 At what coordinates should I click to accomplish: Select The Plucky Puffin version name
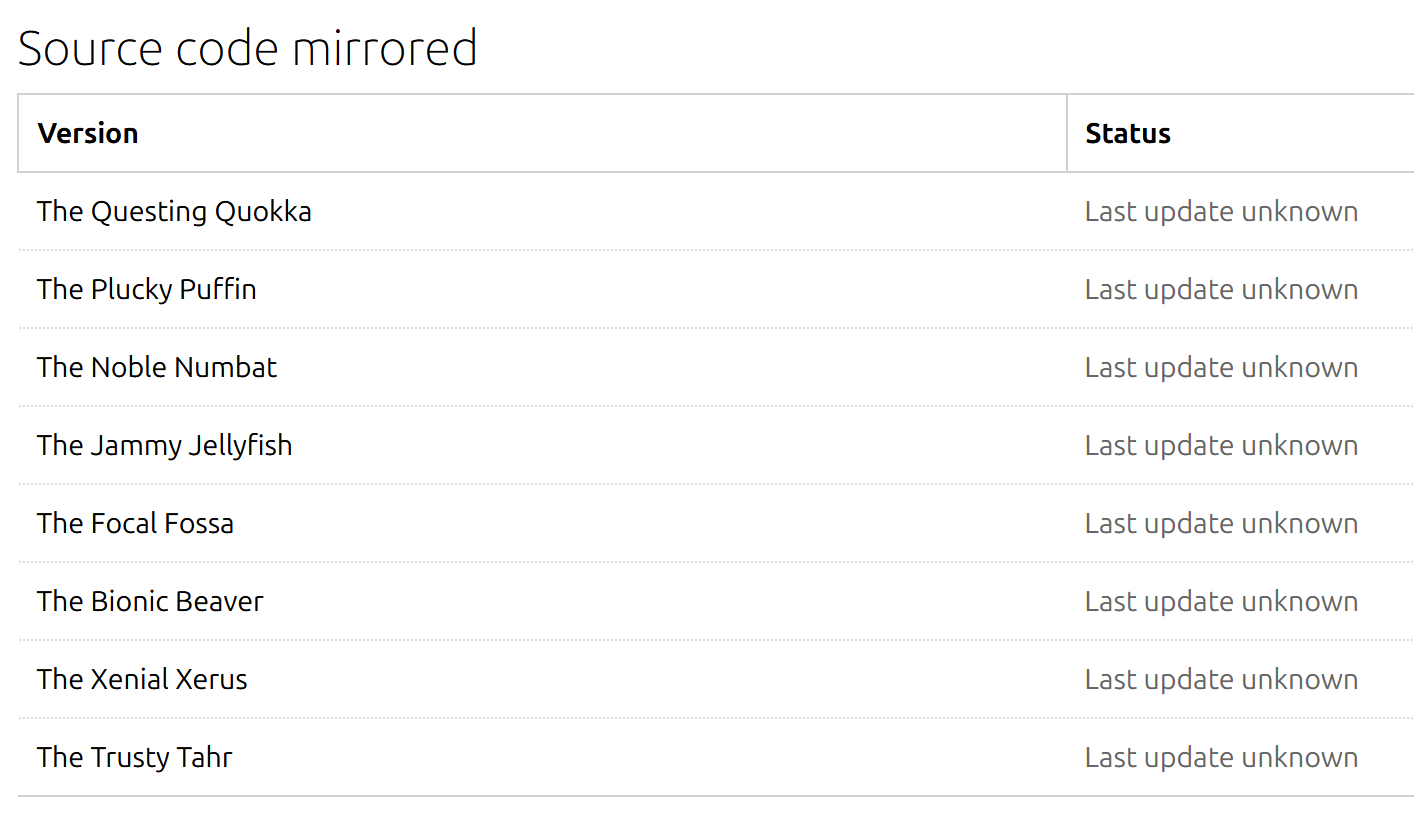tap(147, 289)
